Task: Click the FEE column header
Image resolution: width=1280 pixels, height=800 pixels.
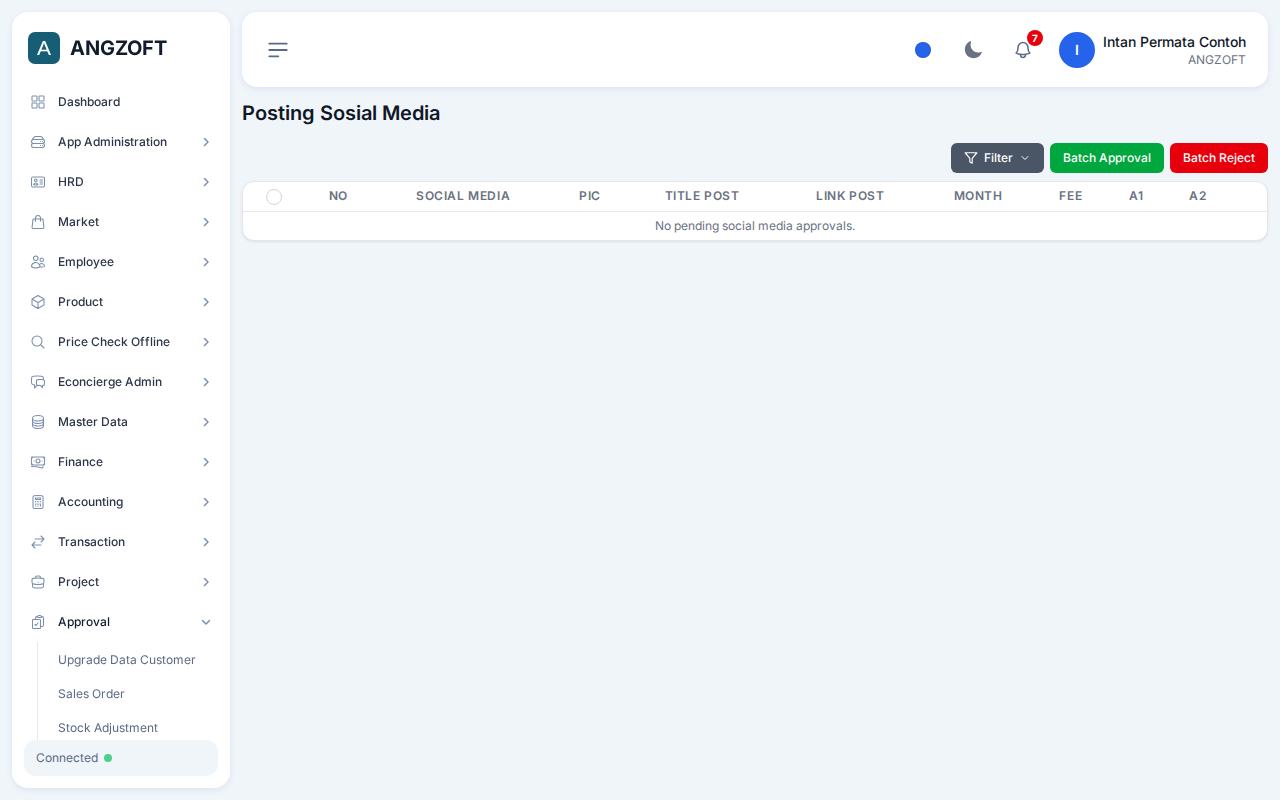Action: pos(1071,196)
